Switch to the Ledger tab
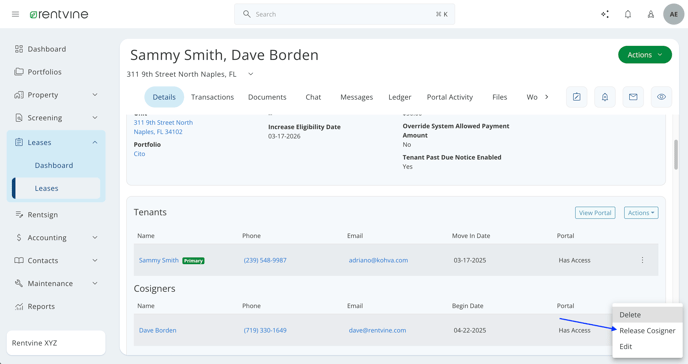Screen dimensions: 688x364 click(x=400, y=97)
